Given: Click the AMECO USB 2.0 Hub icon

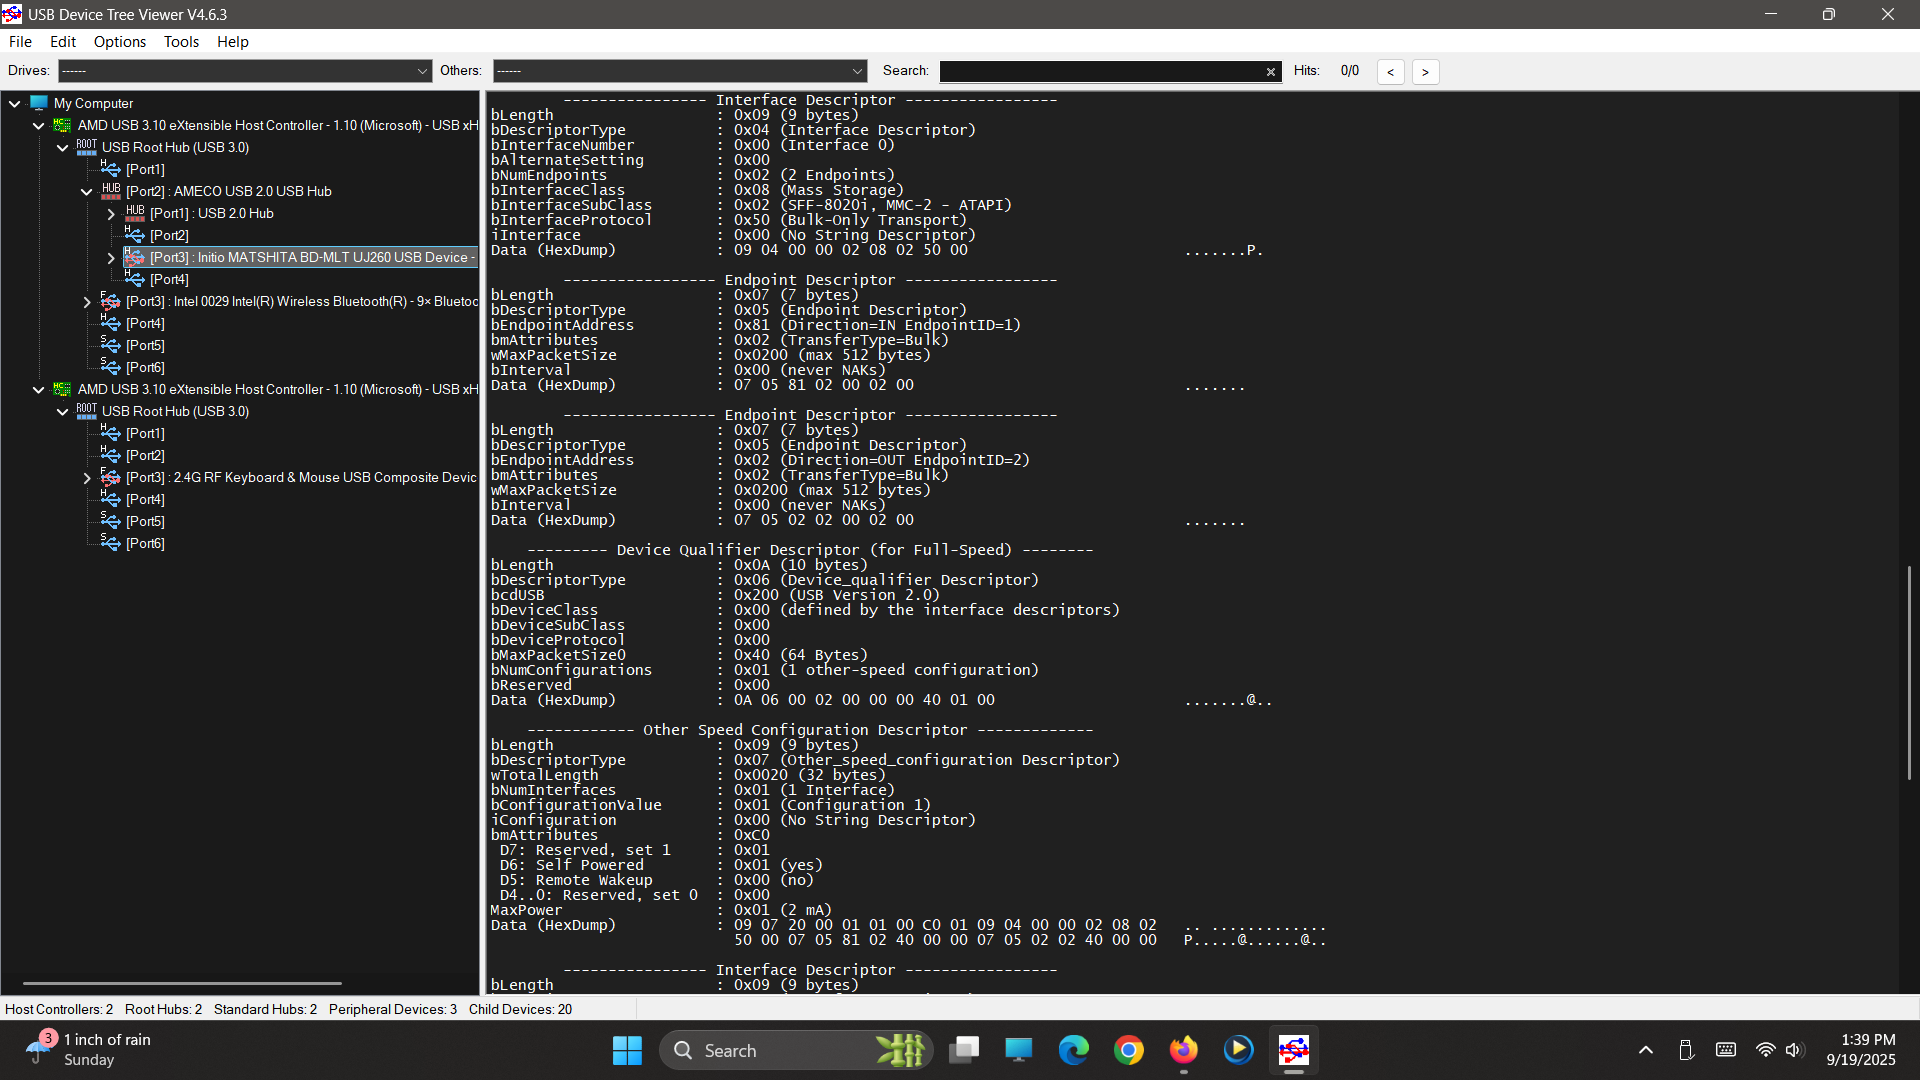Looking at the screenshot, I should (111, 191).
